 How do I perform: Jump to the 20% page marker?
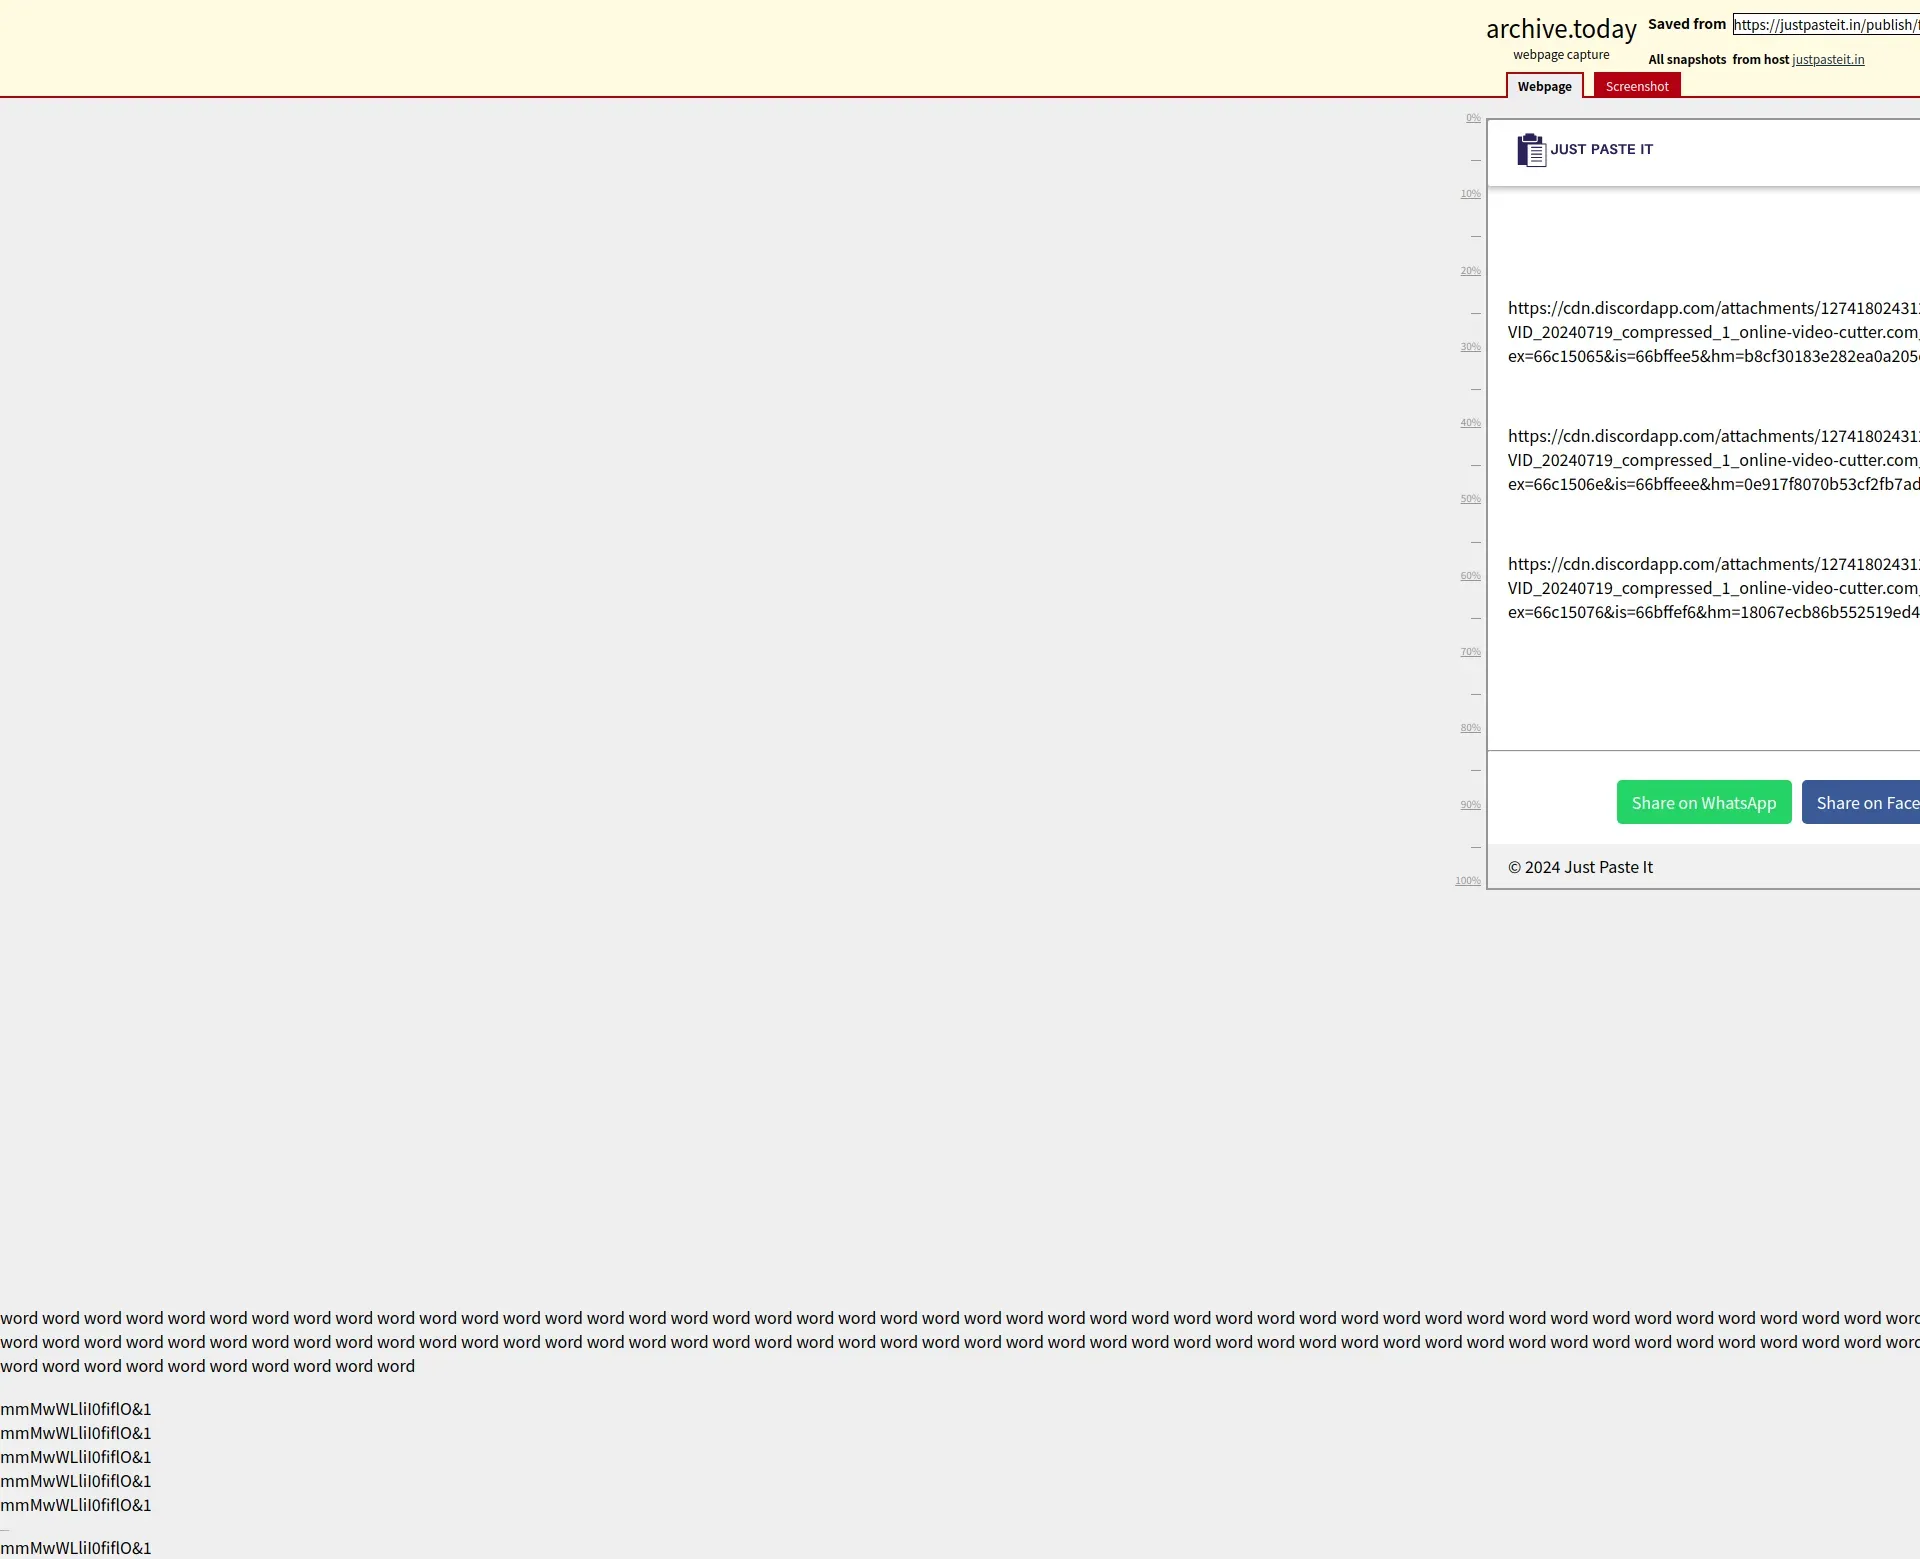click(x=1470, y=271)
